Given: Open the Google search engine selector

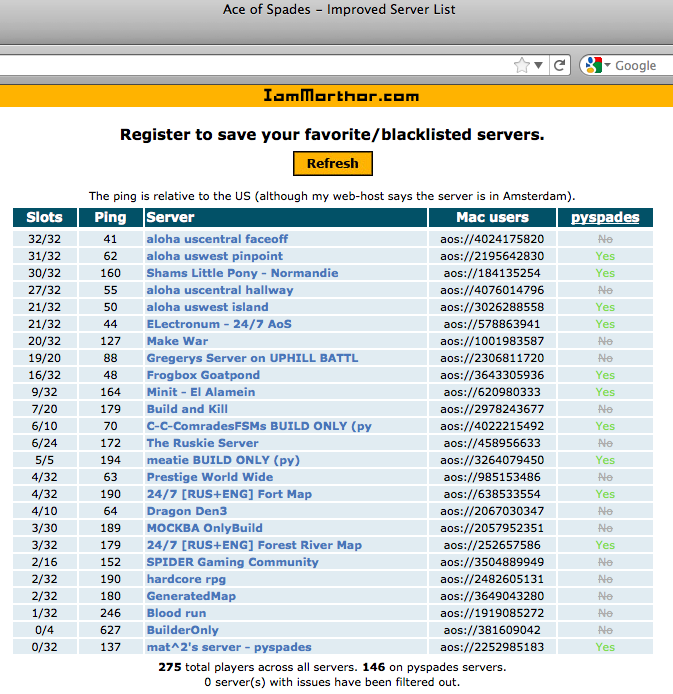Looking at the screenshot, I should [597, 66].
